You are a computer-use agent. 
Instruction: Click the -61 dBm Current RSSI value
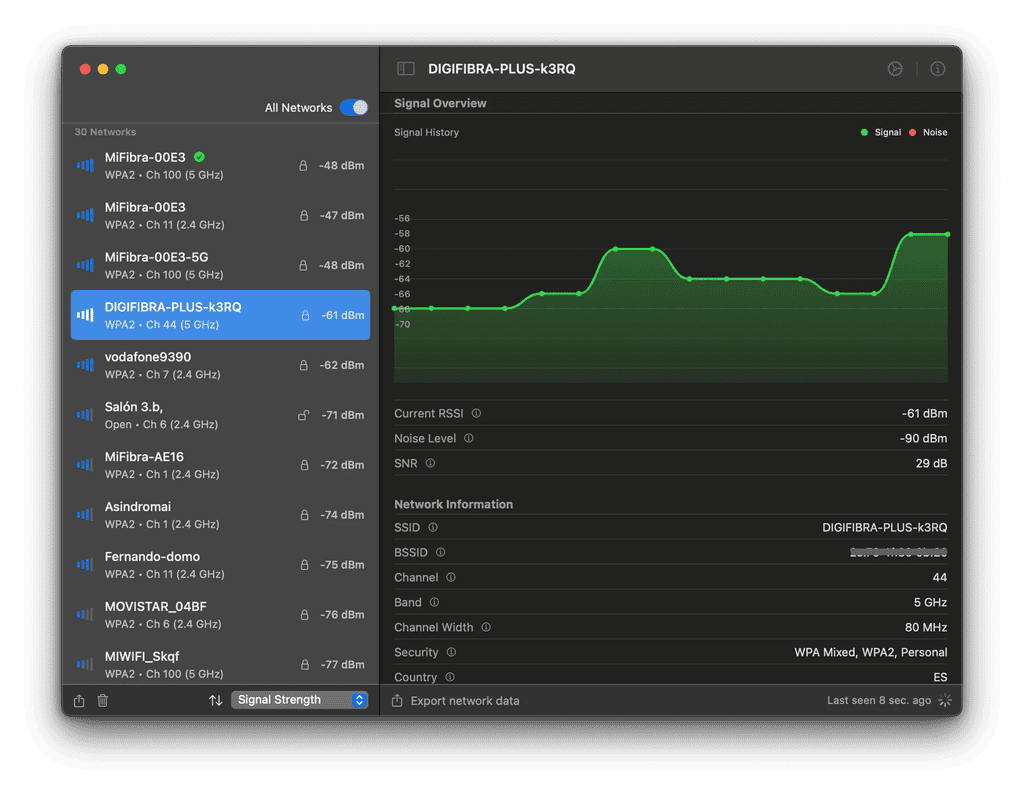coord(924,413)
